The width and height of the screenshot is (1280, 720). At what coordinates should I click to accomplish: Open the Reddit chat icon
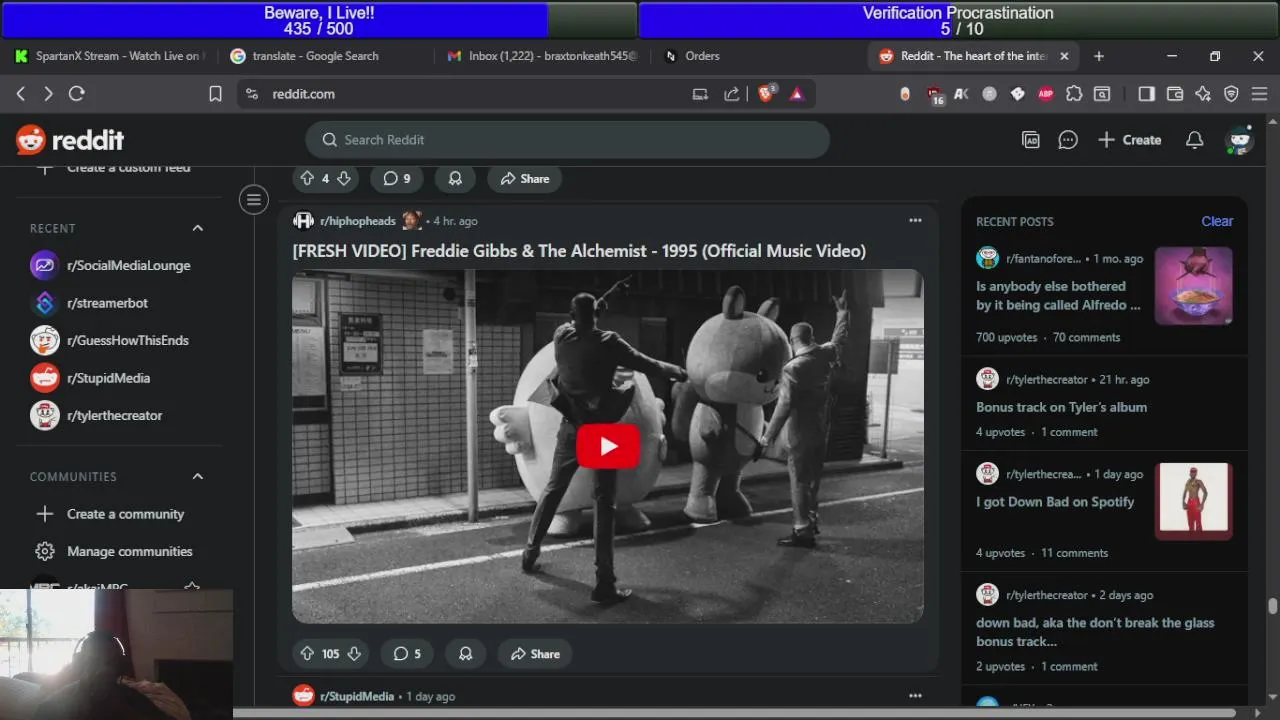click(1068, 140)
